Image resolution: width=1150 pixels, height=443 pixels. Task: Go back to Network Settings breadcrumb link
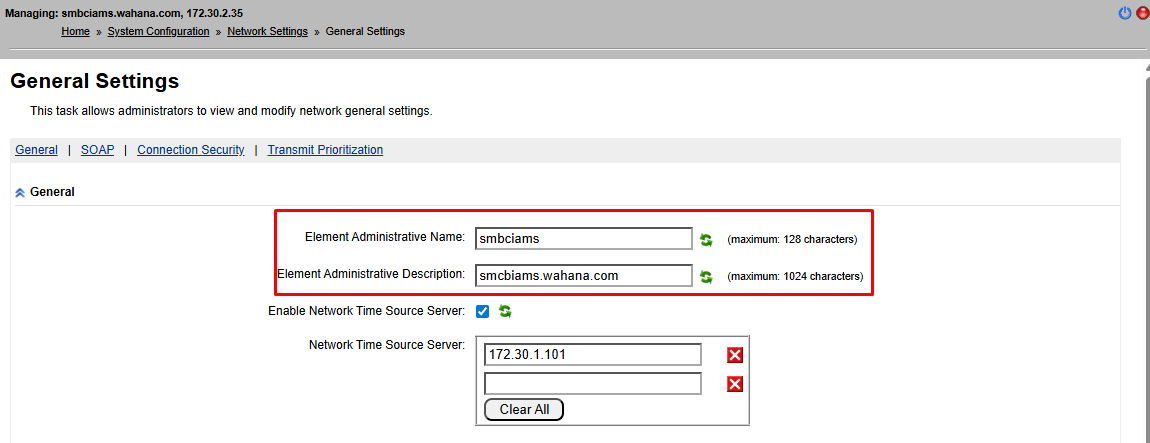coord(267,32)
